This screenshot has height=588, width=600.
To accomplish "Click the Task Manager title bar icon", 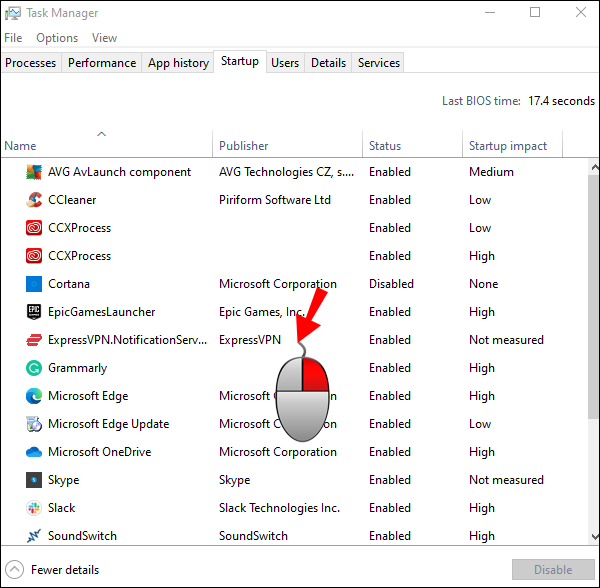I will 13,13.
